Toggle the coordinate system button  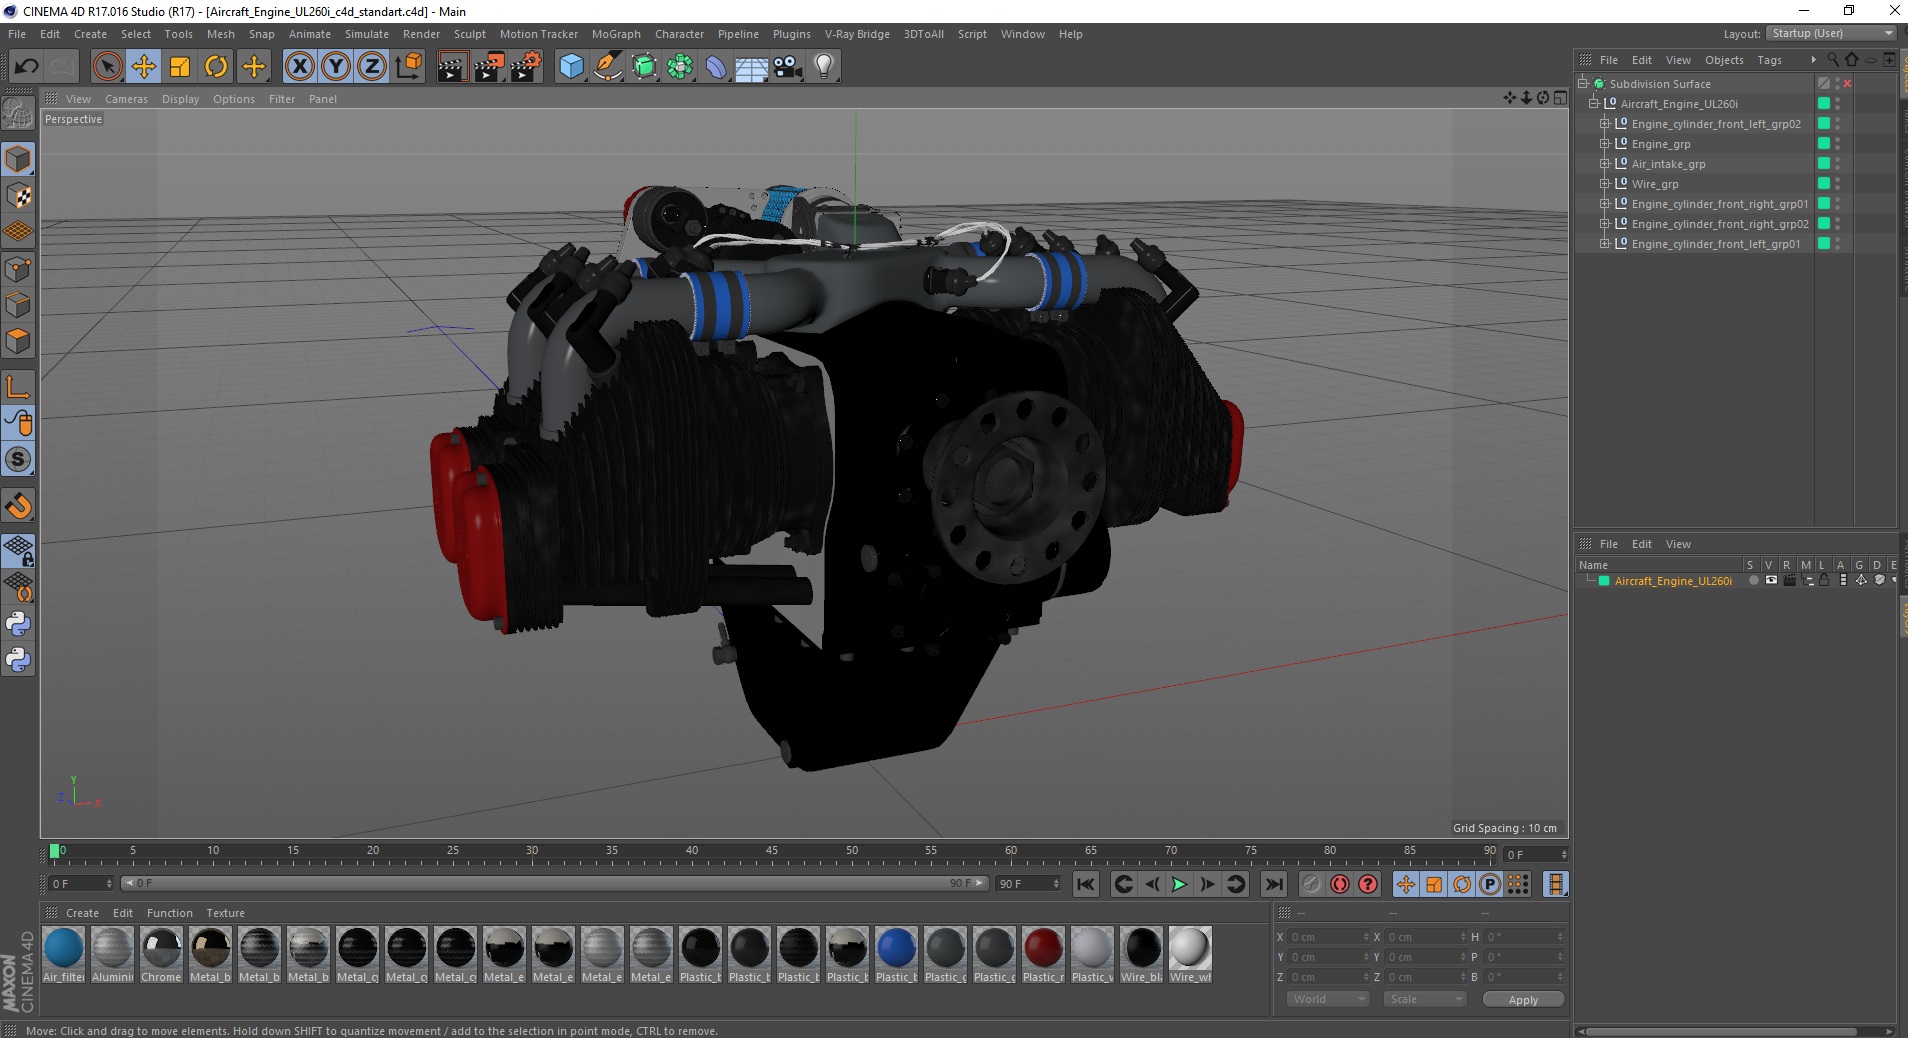[408, 67]
